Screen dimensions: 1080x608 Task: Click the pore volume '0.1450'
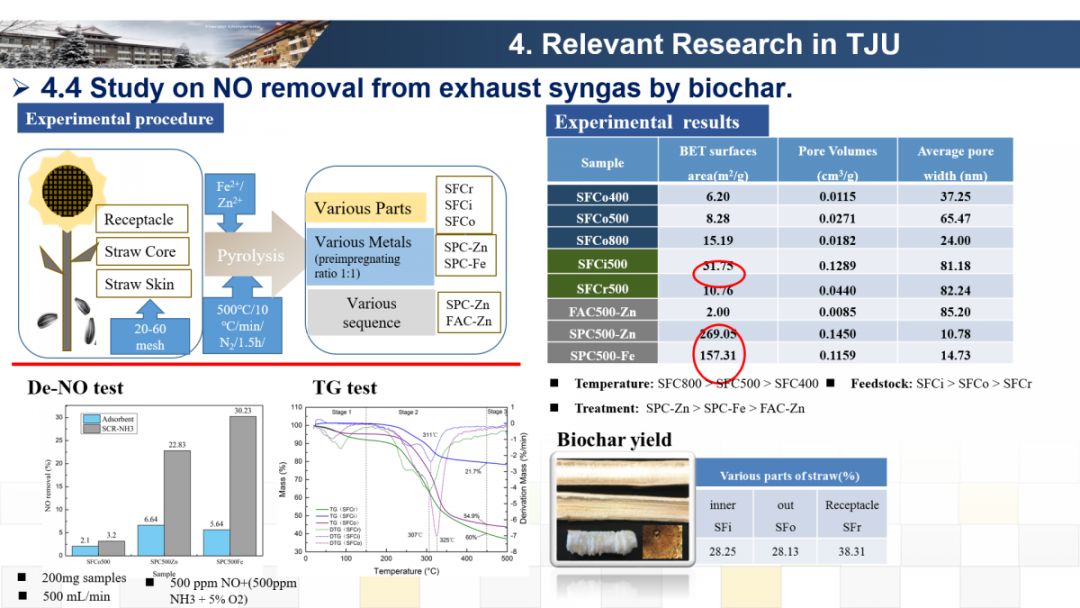[x=838, y=333]
